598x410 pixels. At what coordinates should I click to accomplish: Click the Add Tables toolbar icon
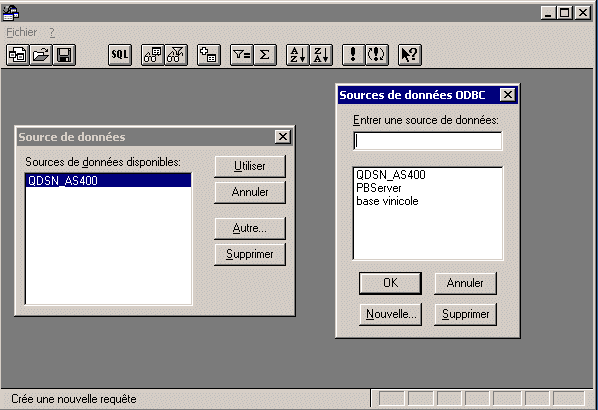pos(209,55)
